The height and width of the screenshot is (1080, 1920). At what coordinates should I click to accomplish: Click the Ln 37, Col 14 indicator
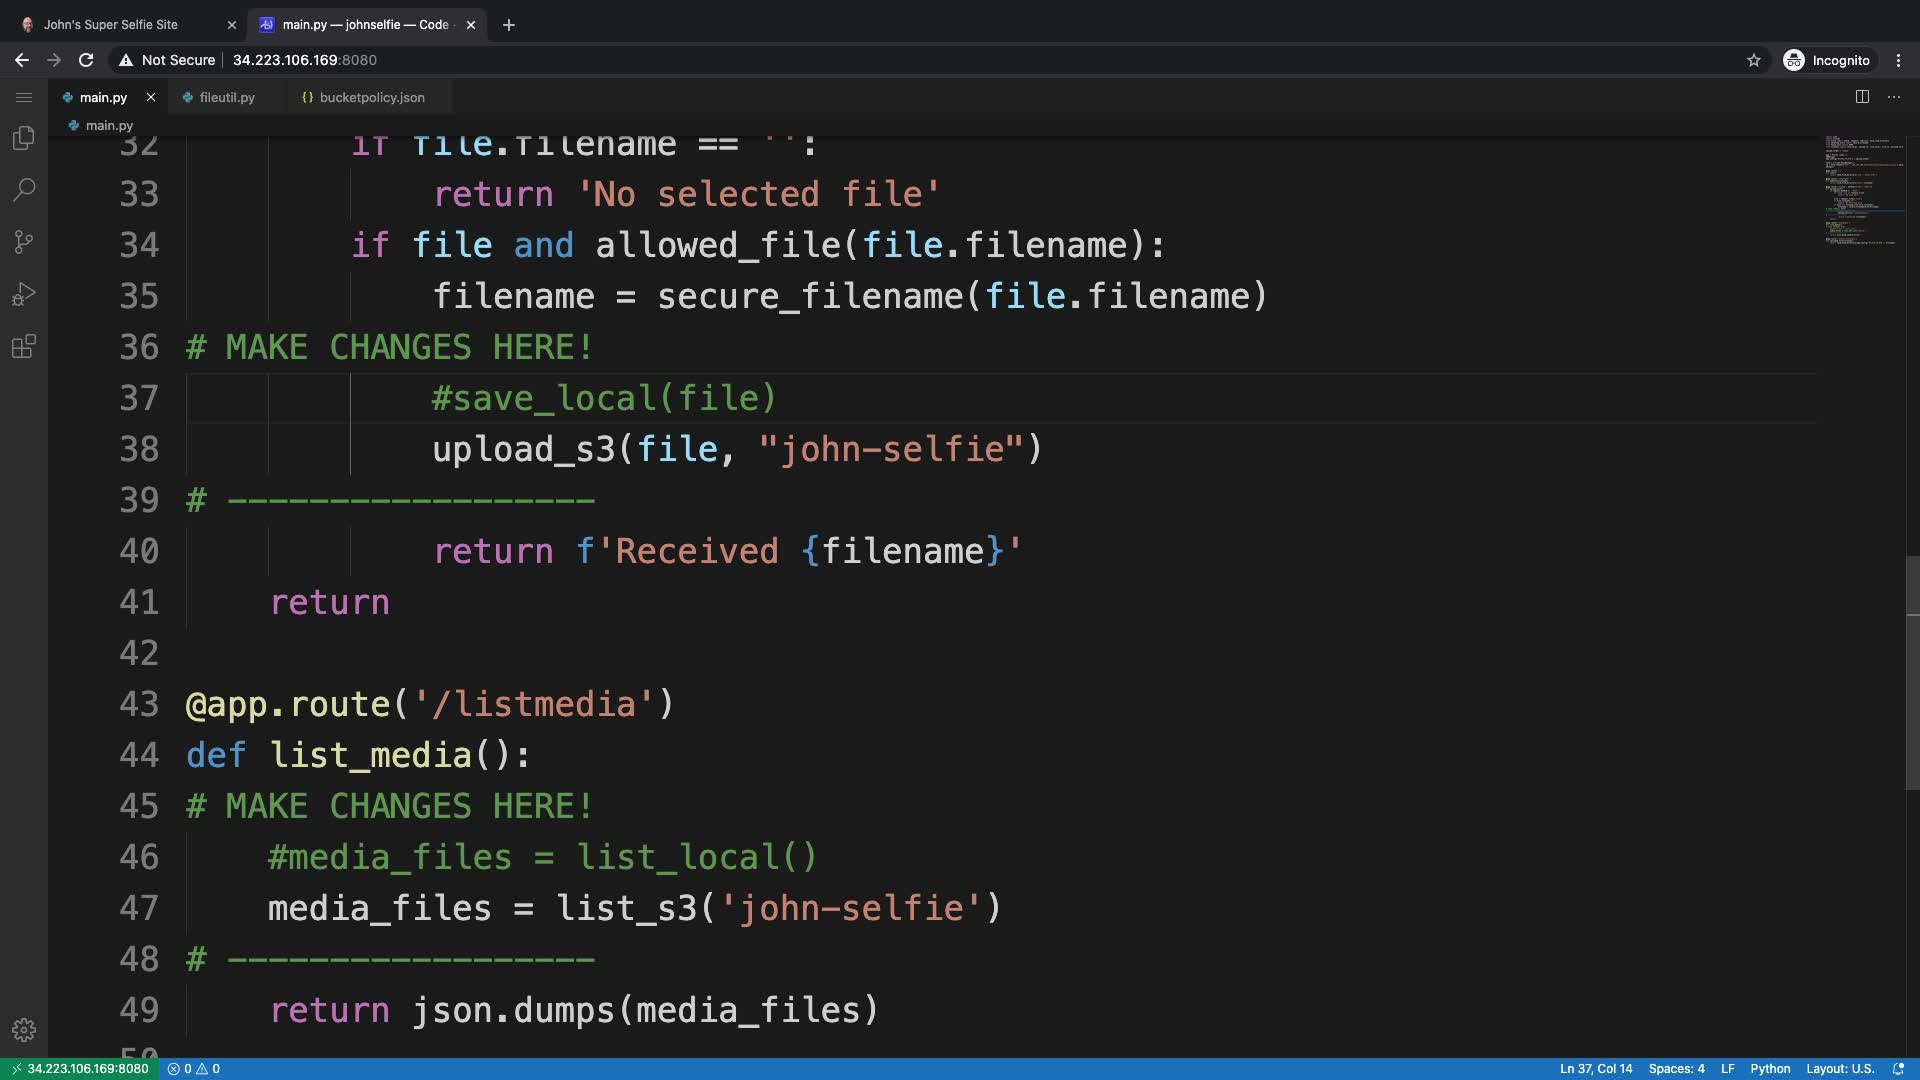[1595, 1069]
